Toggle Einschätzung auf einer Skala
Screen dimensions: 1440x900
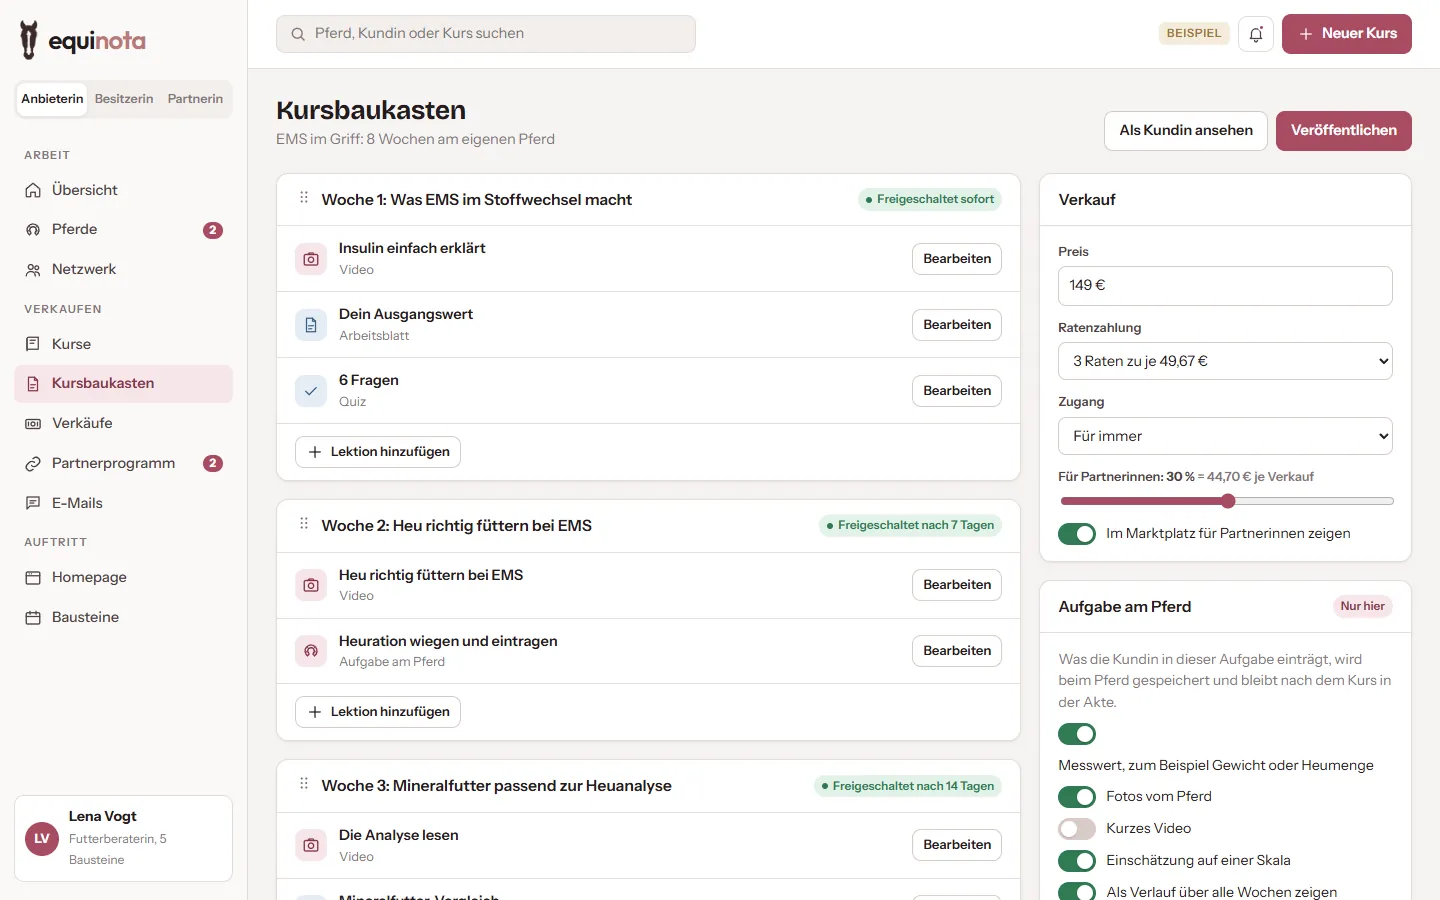[1077, 861]
